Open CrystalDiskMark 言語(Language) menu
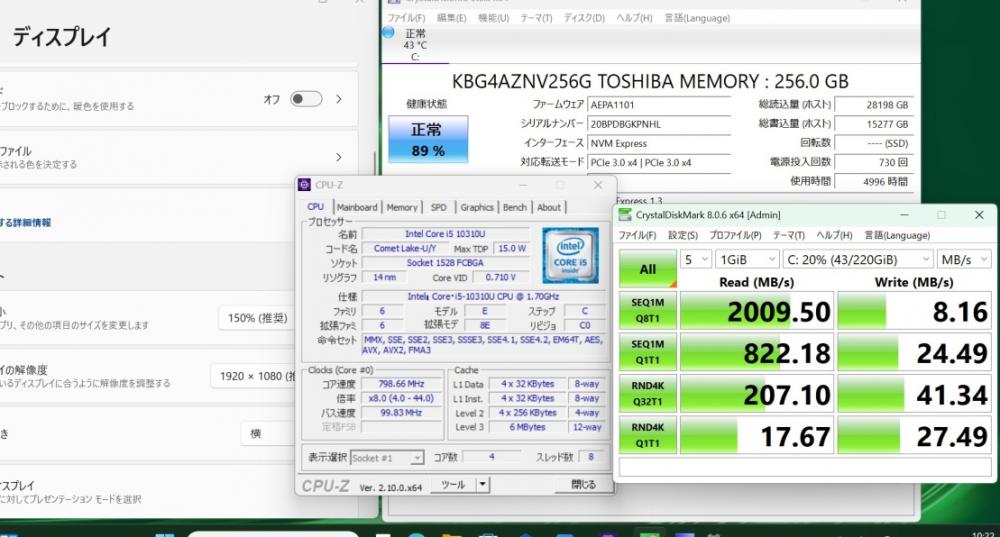 tap(897, 235)
